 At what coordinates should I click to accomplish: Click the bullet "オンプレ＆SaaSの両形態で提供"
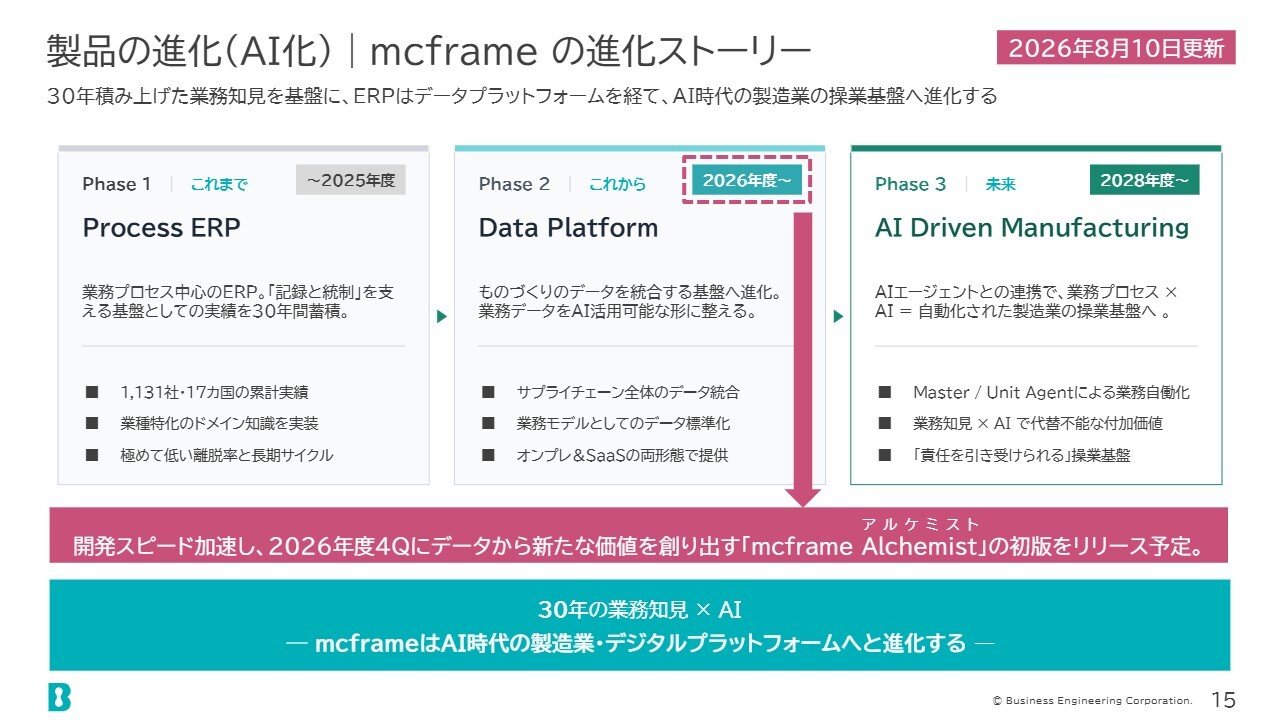point(622,455)
